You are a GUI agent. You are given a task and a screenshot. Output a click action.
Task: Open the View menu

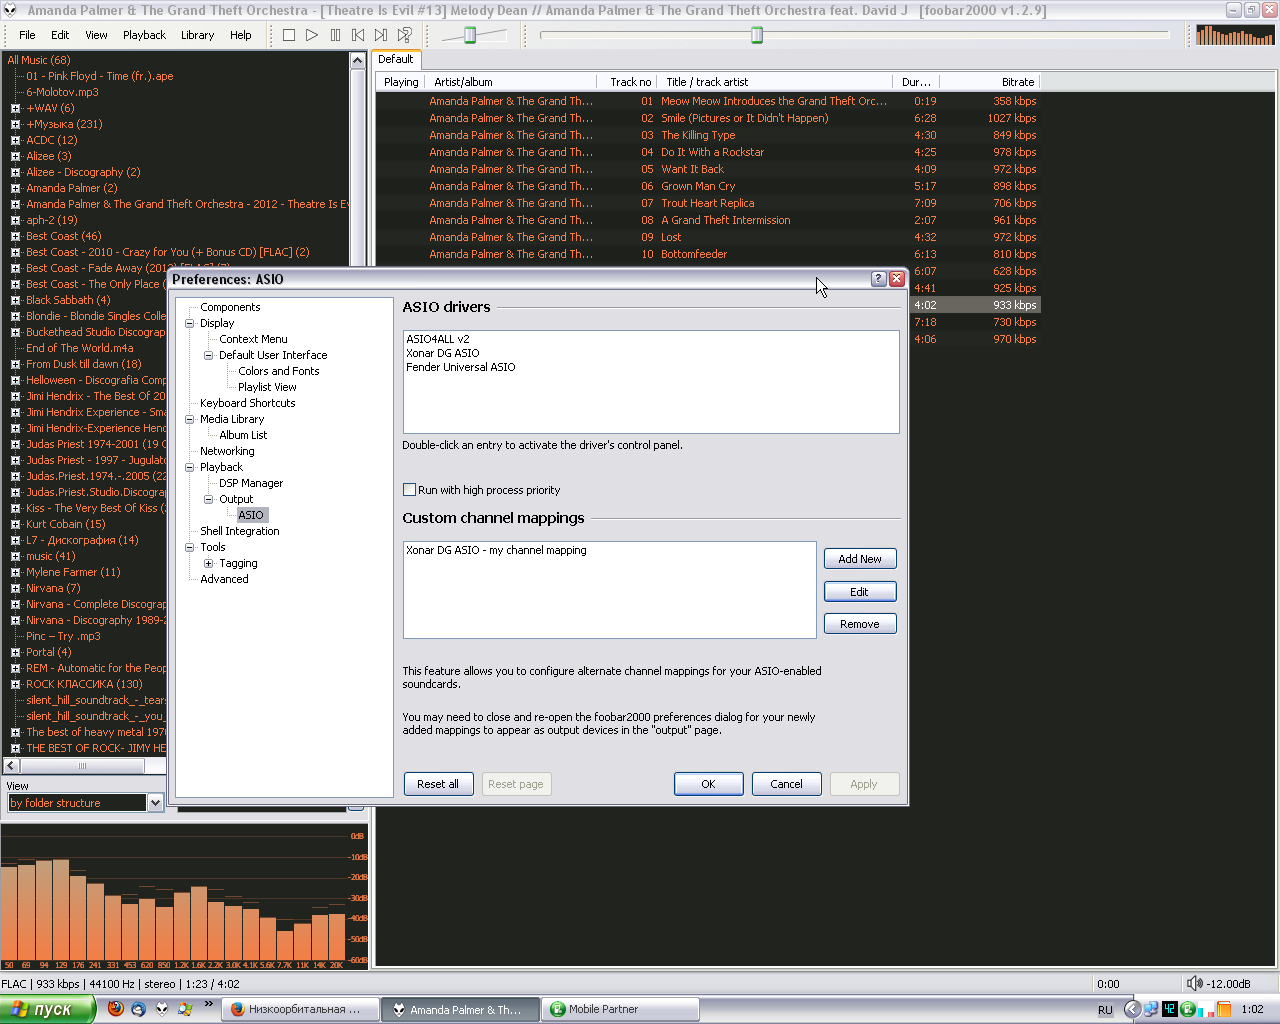[x=96, y=35]
